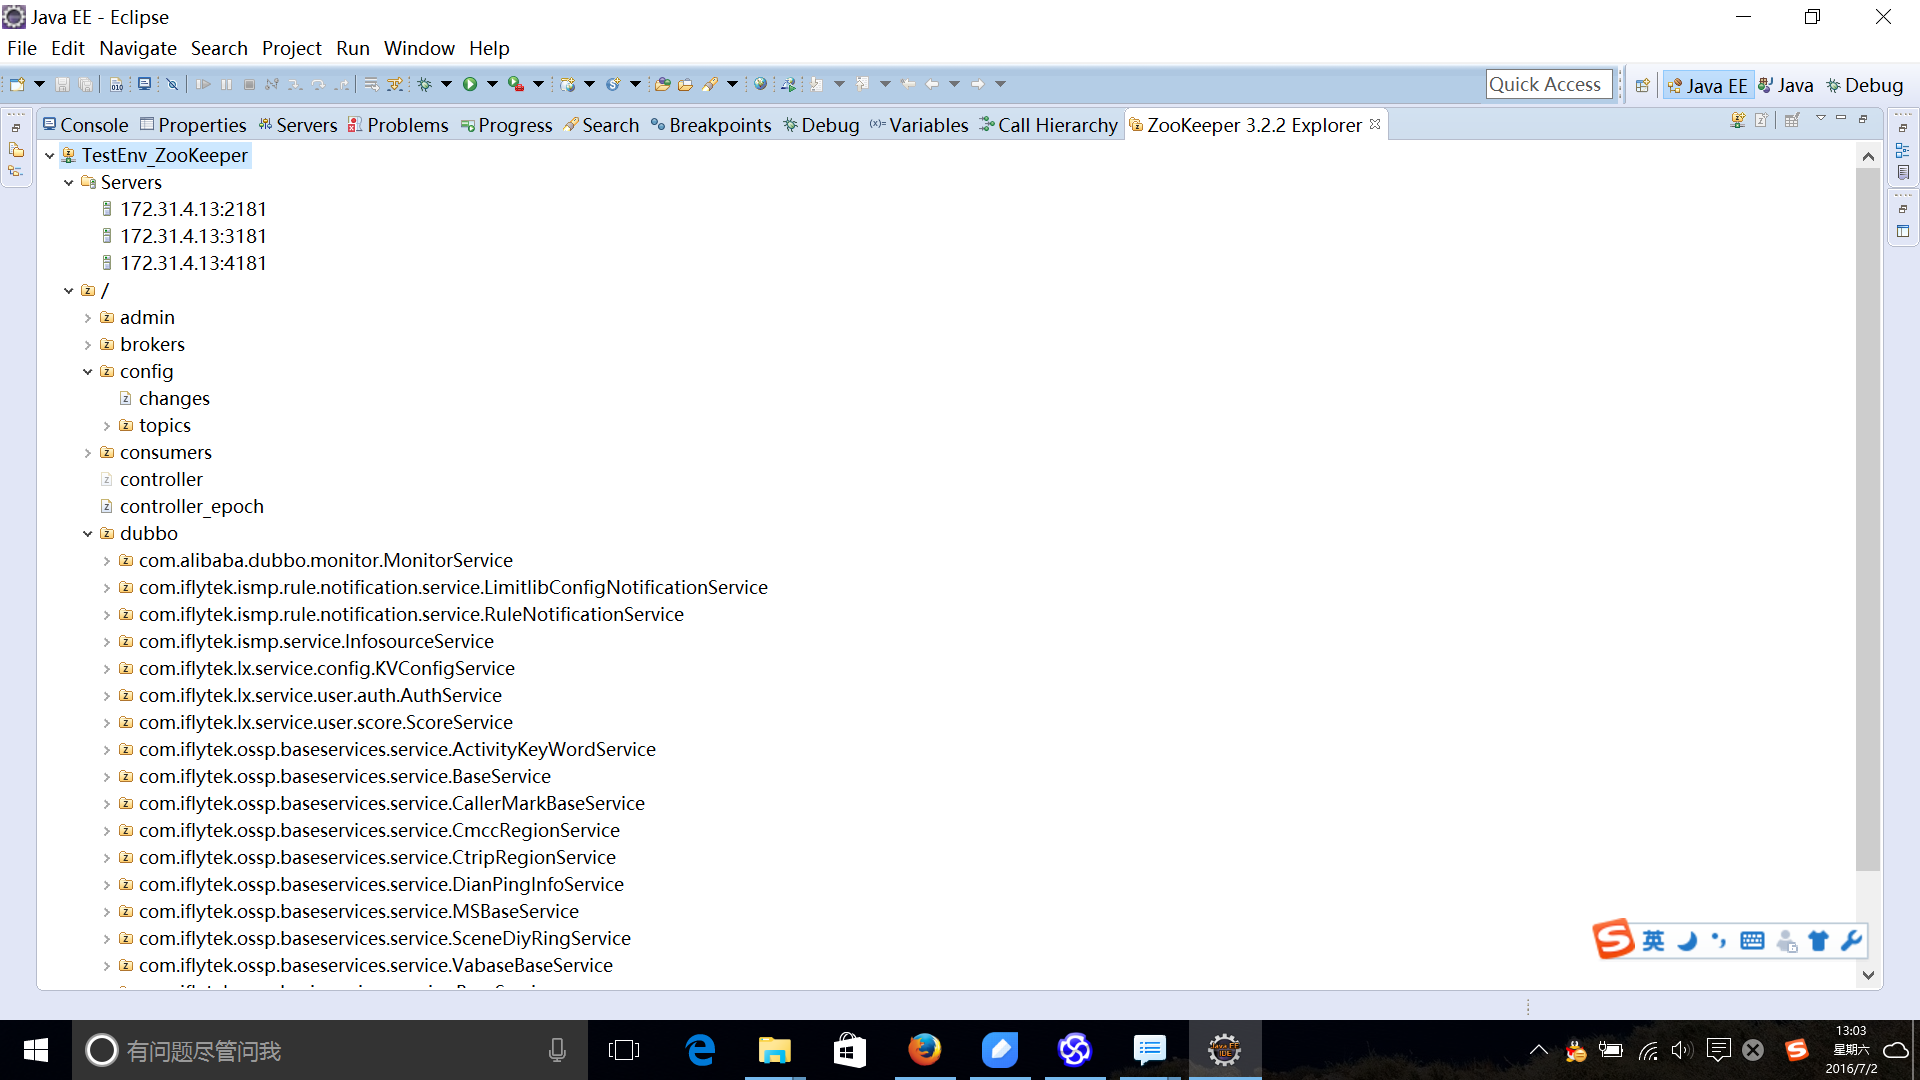Viewport: 1920px width, 1080px height.
Task: Click the vertical scrollbar down arrow
Action: (1867, 974)
